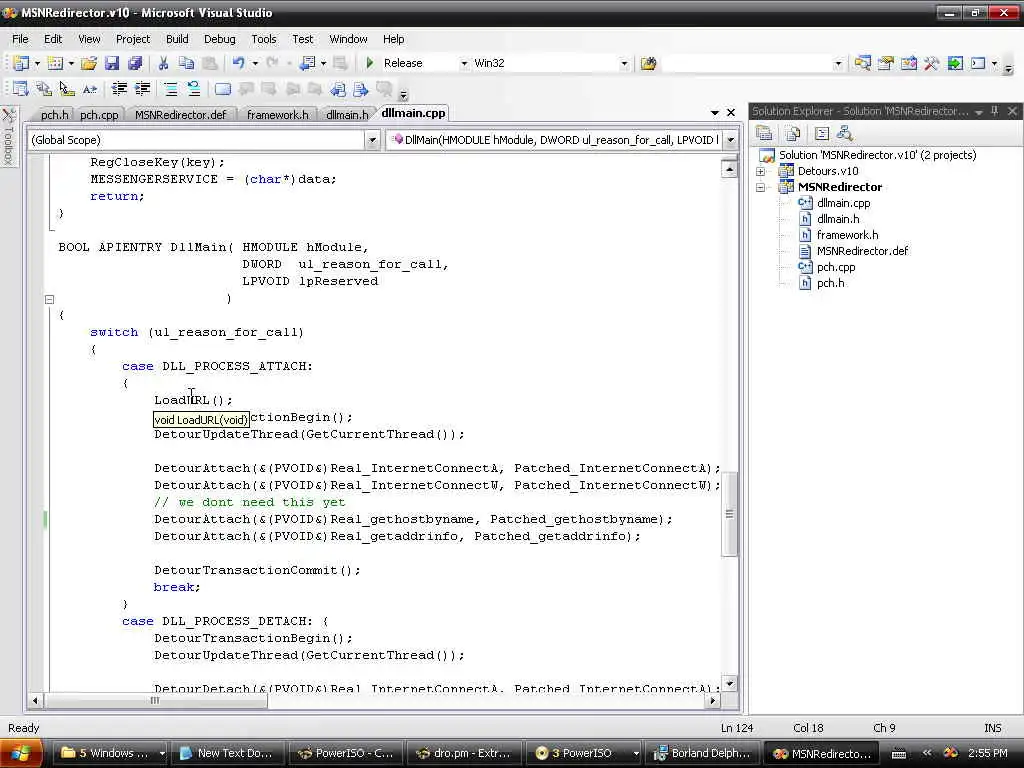1024x768 pixels.
Task: Switch to the pch.cpp tab
Action: (x=99, y=115)
